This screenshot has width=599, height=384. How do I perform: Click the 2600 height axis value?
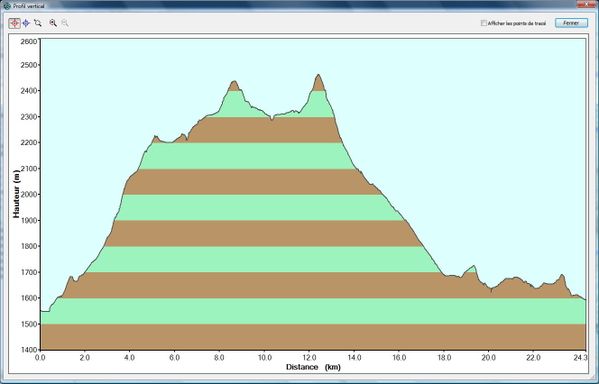click(x=30, y=41)
